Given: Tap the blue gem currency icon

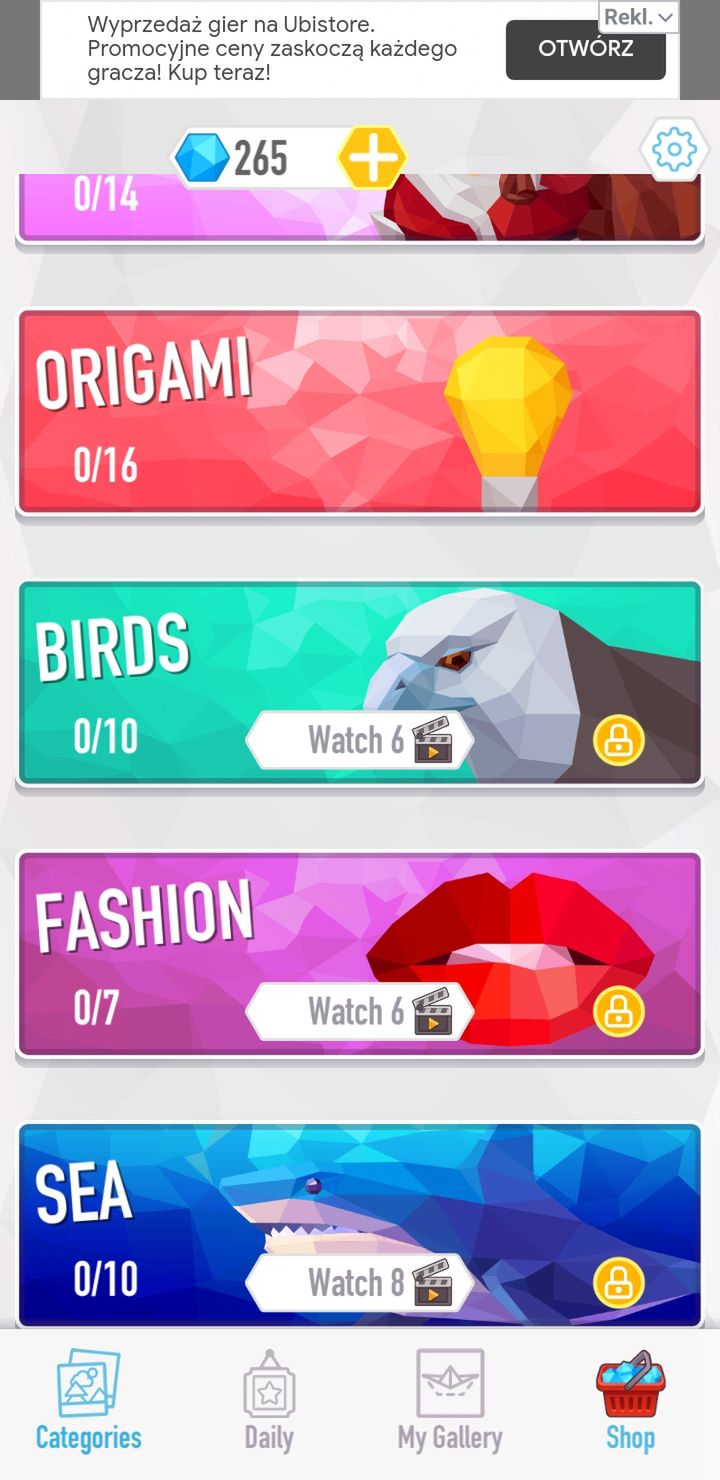Looking at the screenshot, I should 202,158.
